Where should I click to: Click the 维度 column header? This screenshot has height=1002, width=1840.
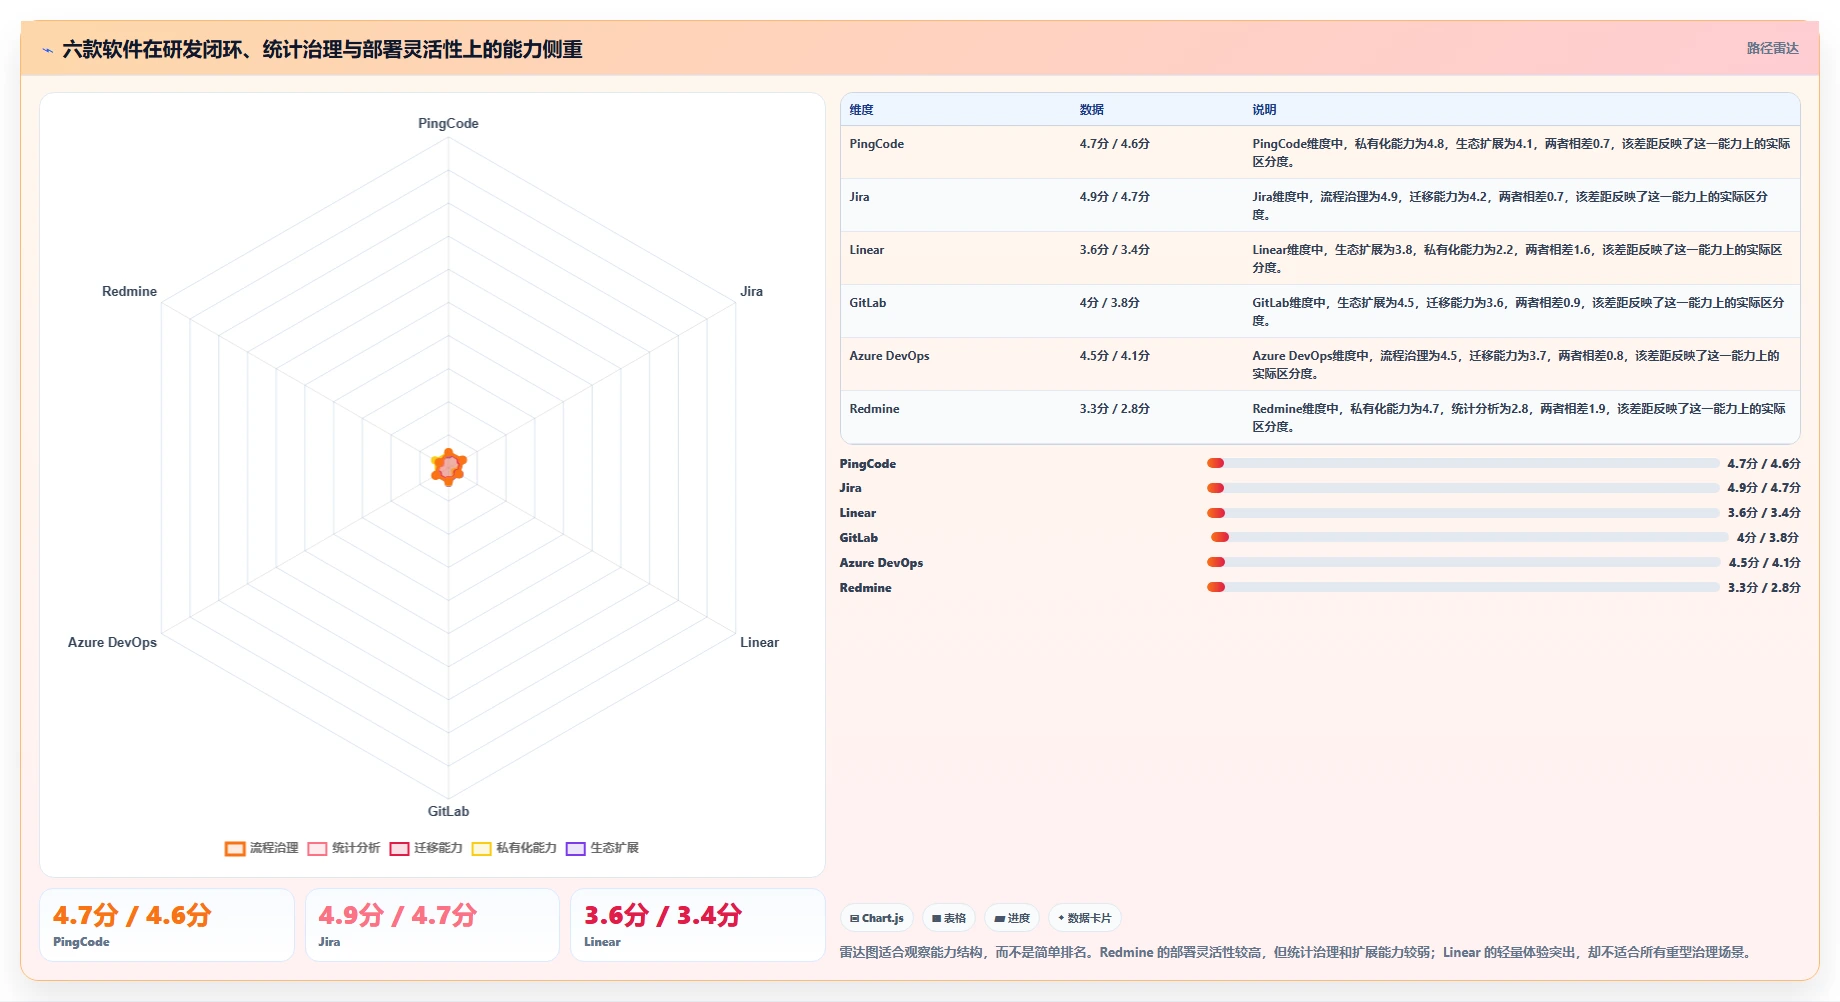tap(861, 110)
